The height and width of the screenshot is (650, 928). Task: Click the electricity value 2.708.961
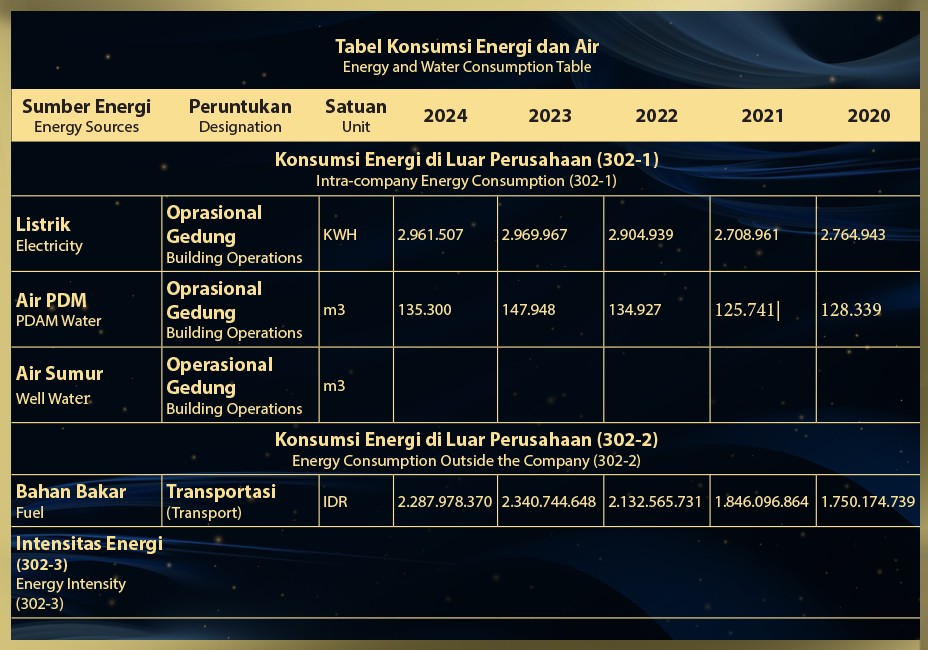pyautogui.click(x=748, y=235)
